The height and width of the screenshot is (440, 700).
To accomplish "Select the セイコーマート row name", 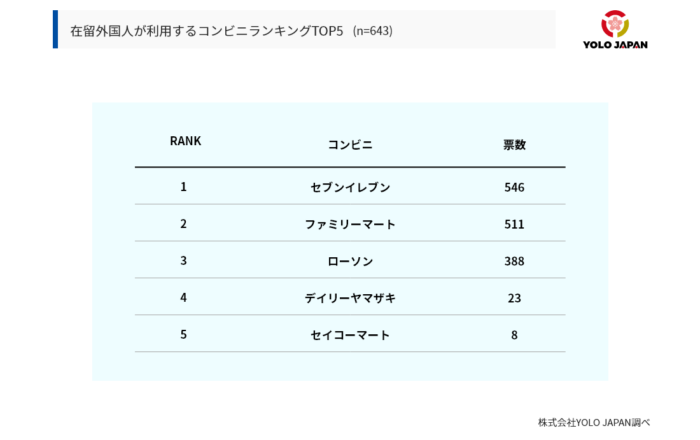I will pyautogui.click(x=350, y=335).
